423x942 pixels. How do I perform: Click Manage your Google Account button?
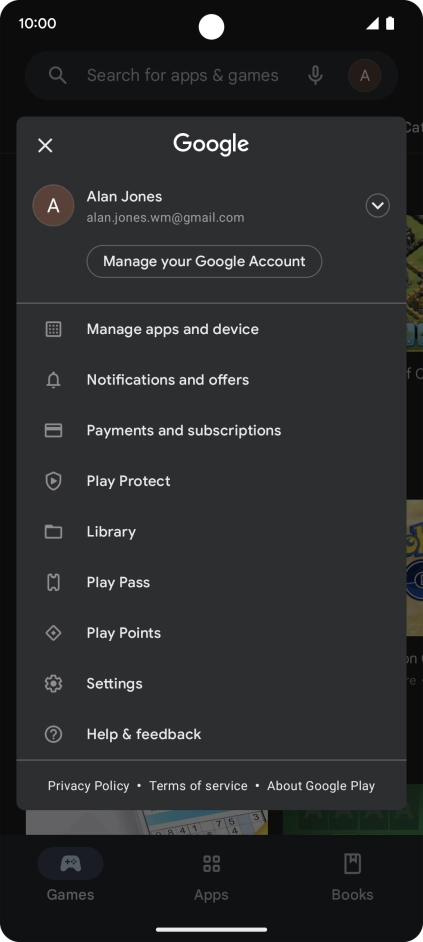pyautogui.click(x=204, y=261)
